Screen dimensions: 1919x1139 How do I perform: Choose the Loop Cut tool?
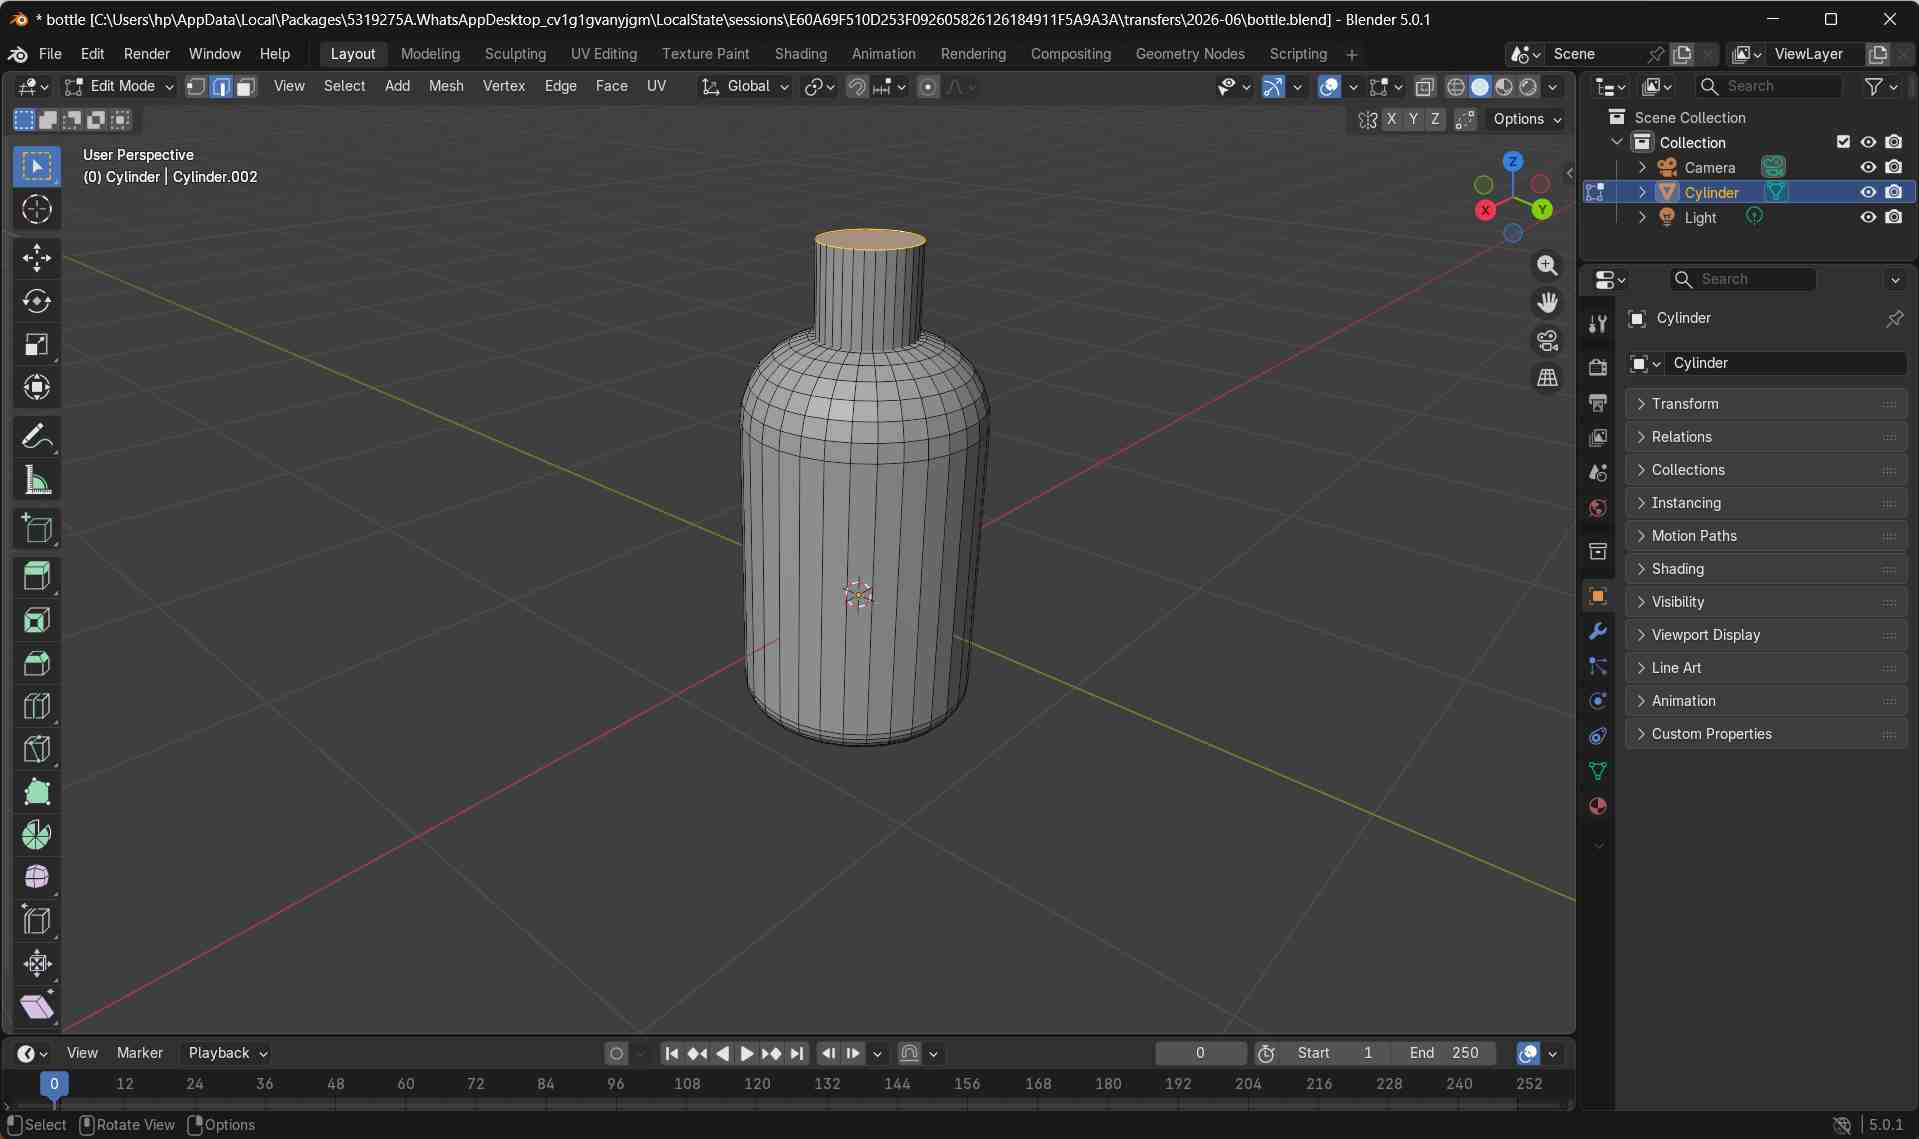[37, 706]
